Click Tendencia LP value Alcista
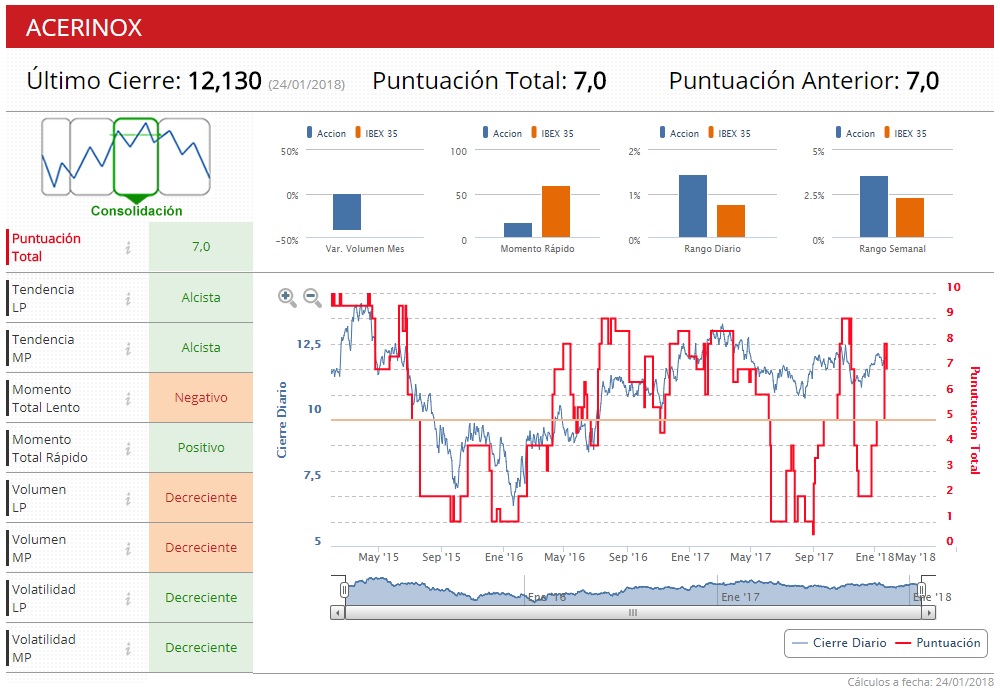 point(201,297)
